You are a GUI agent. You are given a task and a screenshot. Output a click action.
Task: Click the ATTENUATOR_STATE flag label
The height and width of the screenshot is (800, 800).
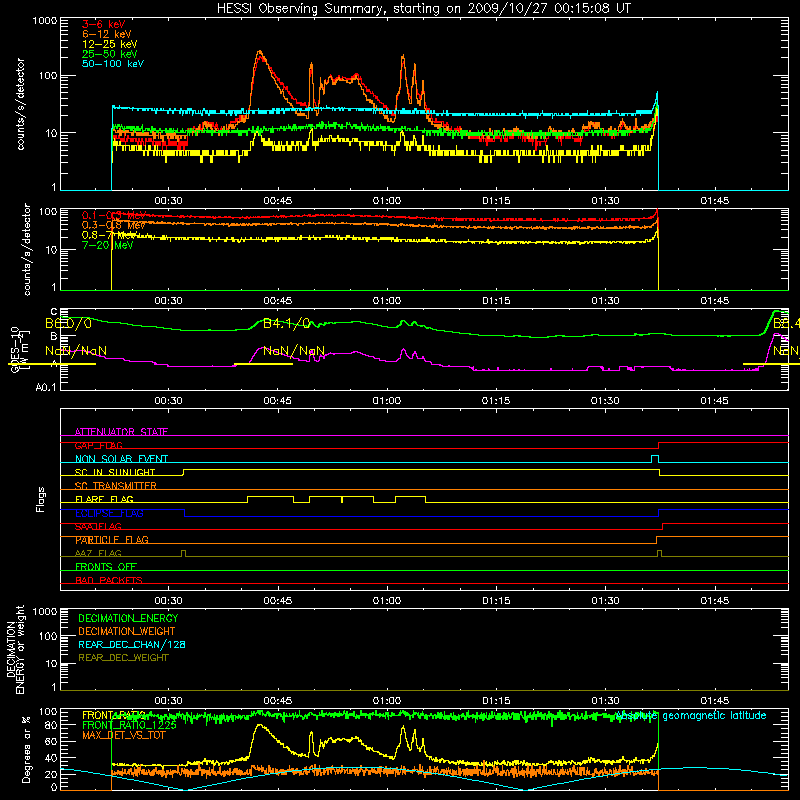(x=121, y=432)
